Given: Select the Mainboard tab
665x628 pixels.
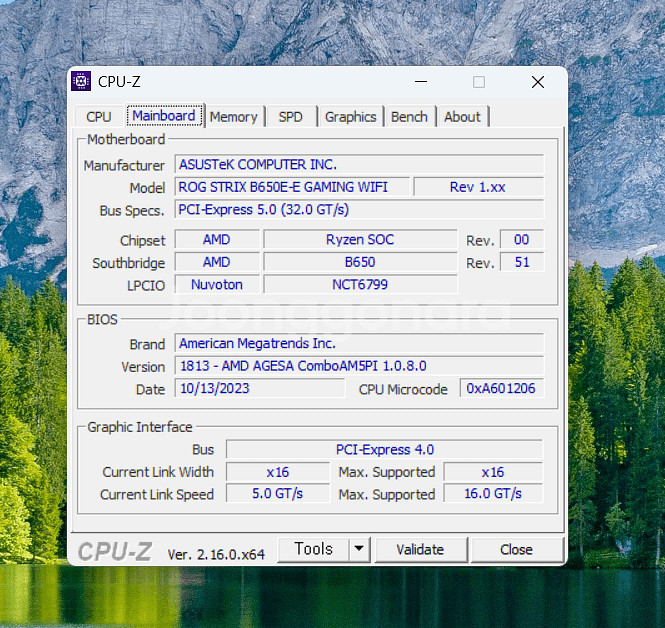Looking at the screenshot, I should point(164,116).
